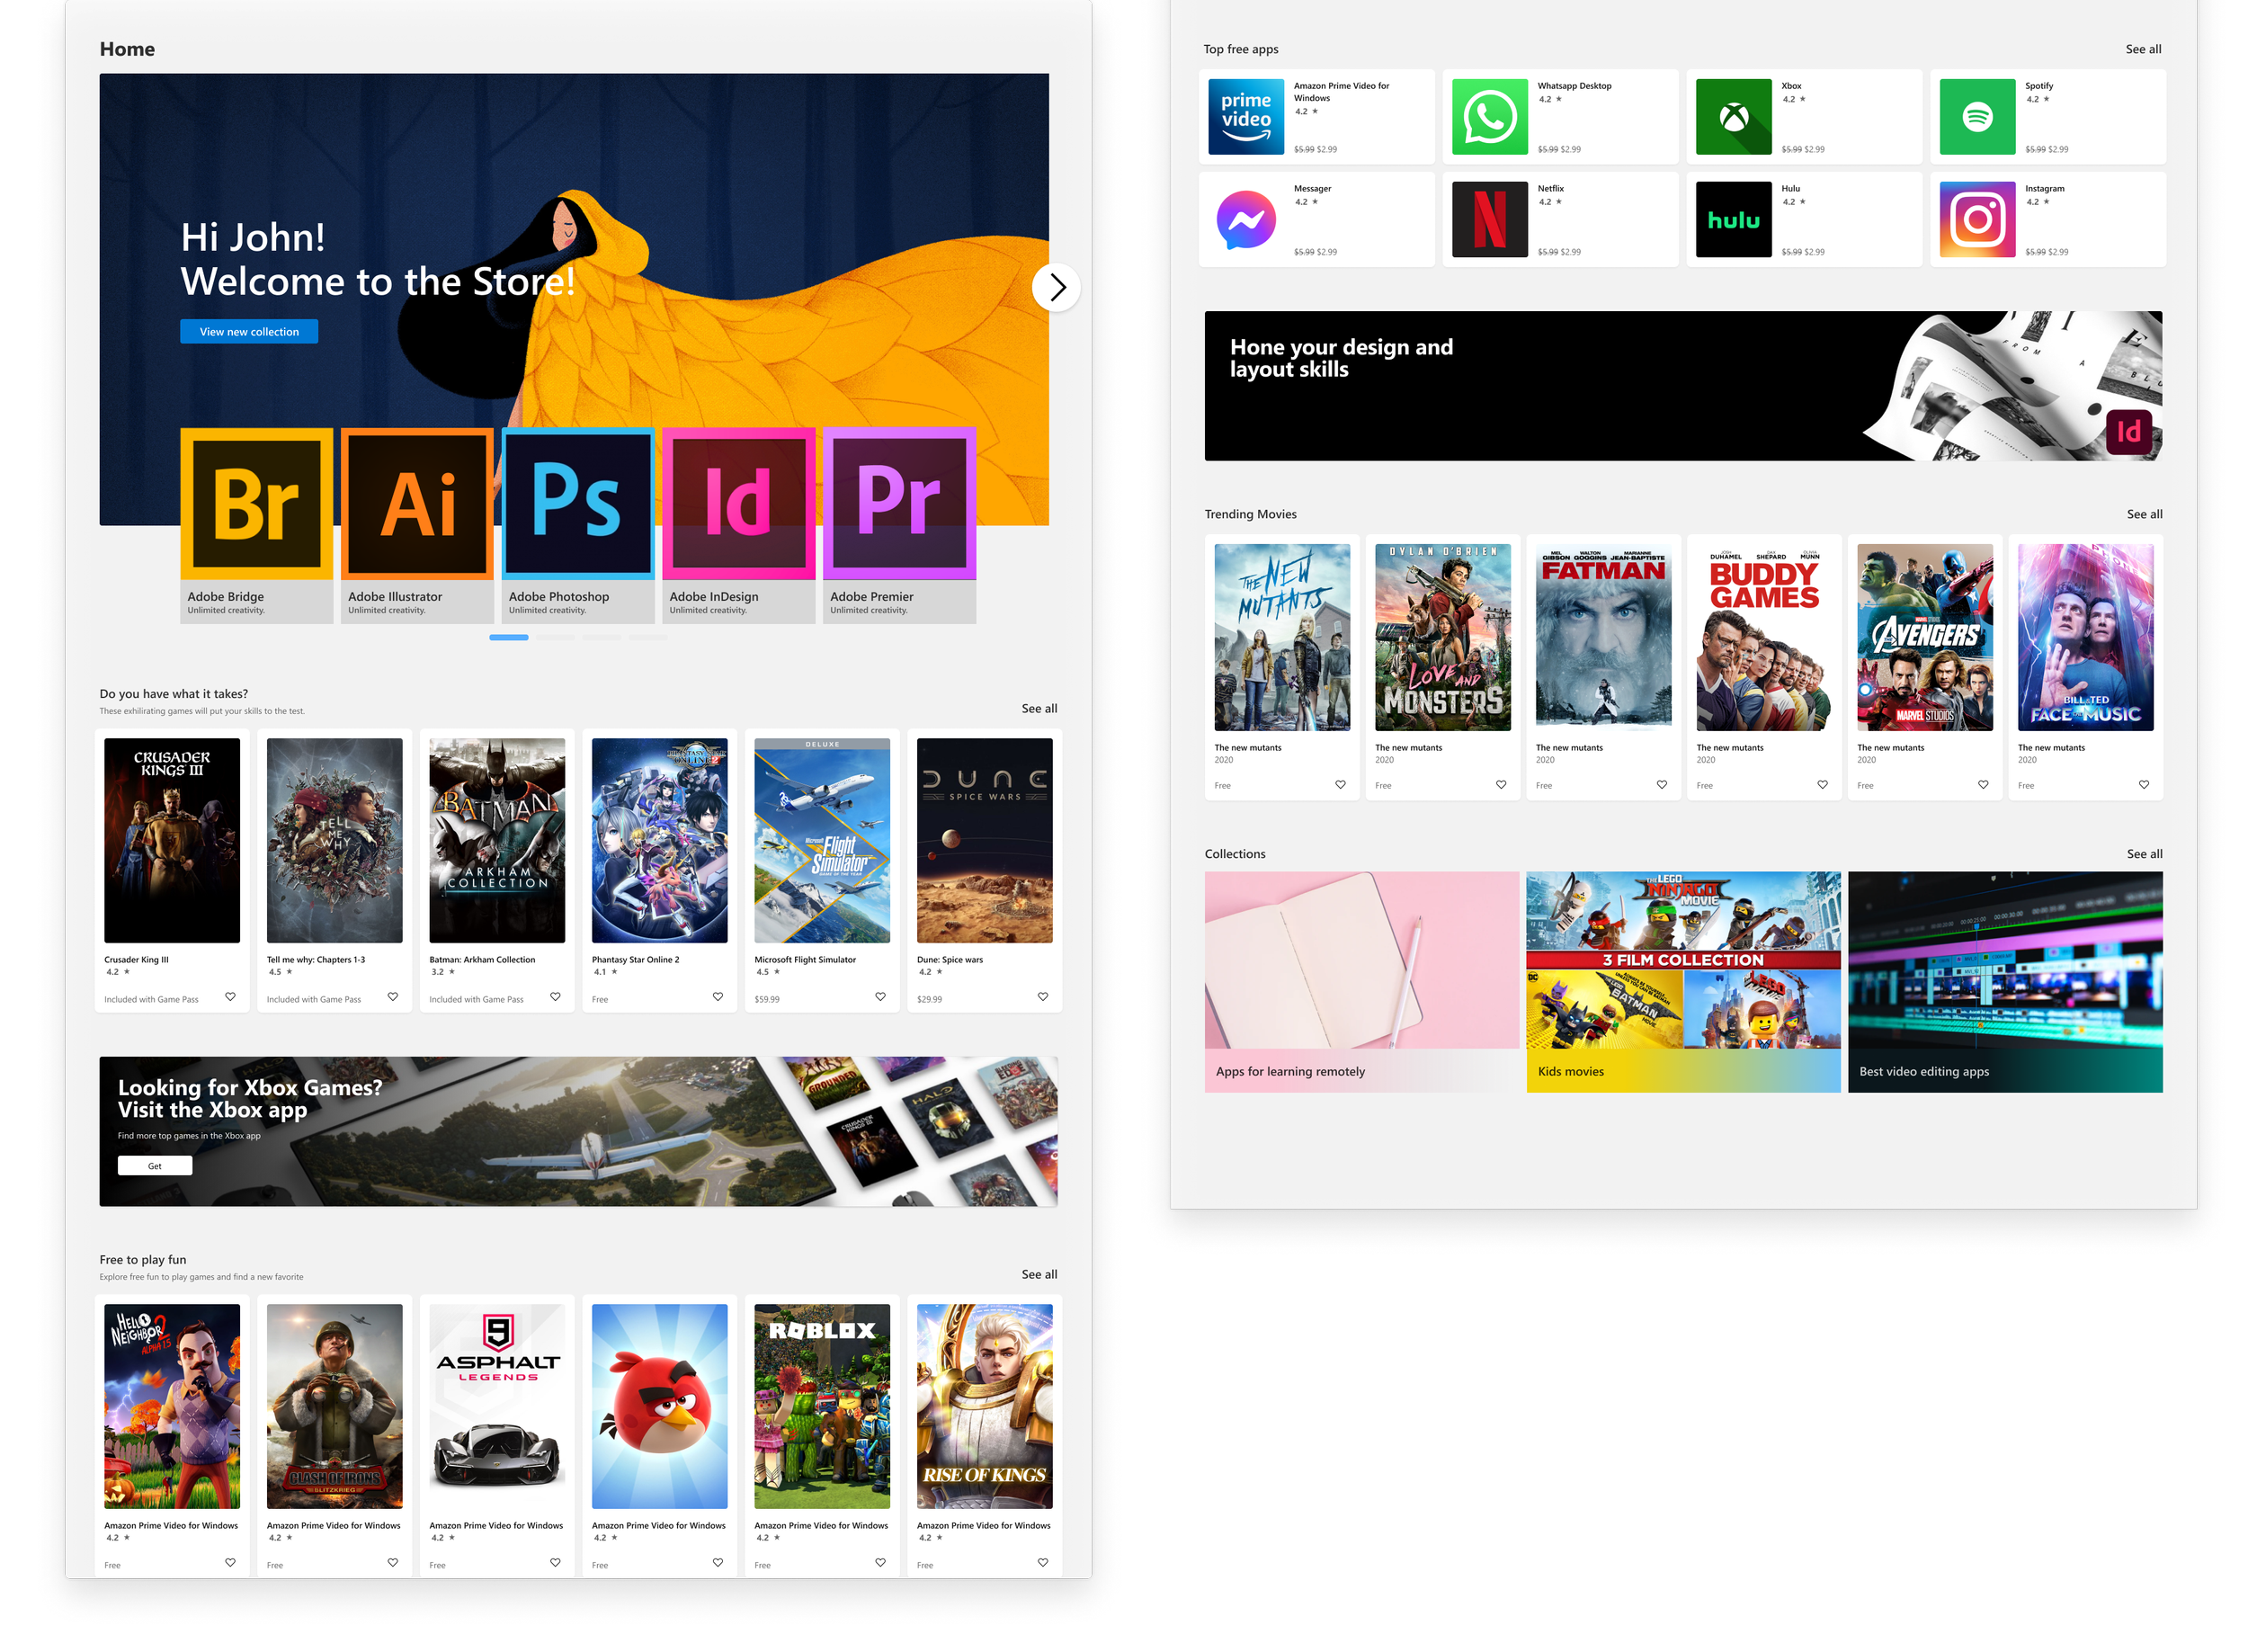
Task: Click the Hulu app icon
Action: click(x=1733, y=219)
